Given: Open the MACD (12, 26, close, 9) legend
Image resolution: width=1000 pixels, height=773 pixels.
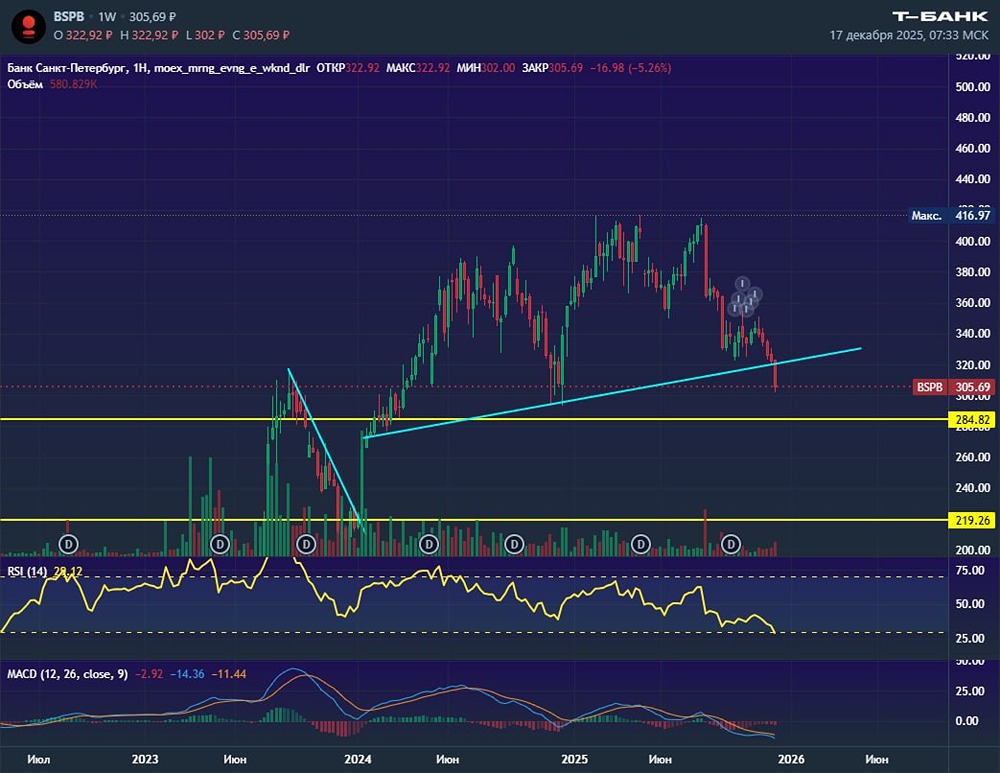Looking at the screenshot, I should click(x=67, y=674).
